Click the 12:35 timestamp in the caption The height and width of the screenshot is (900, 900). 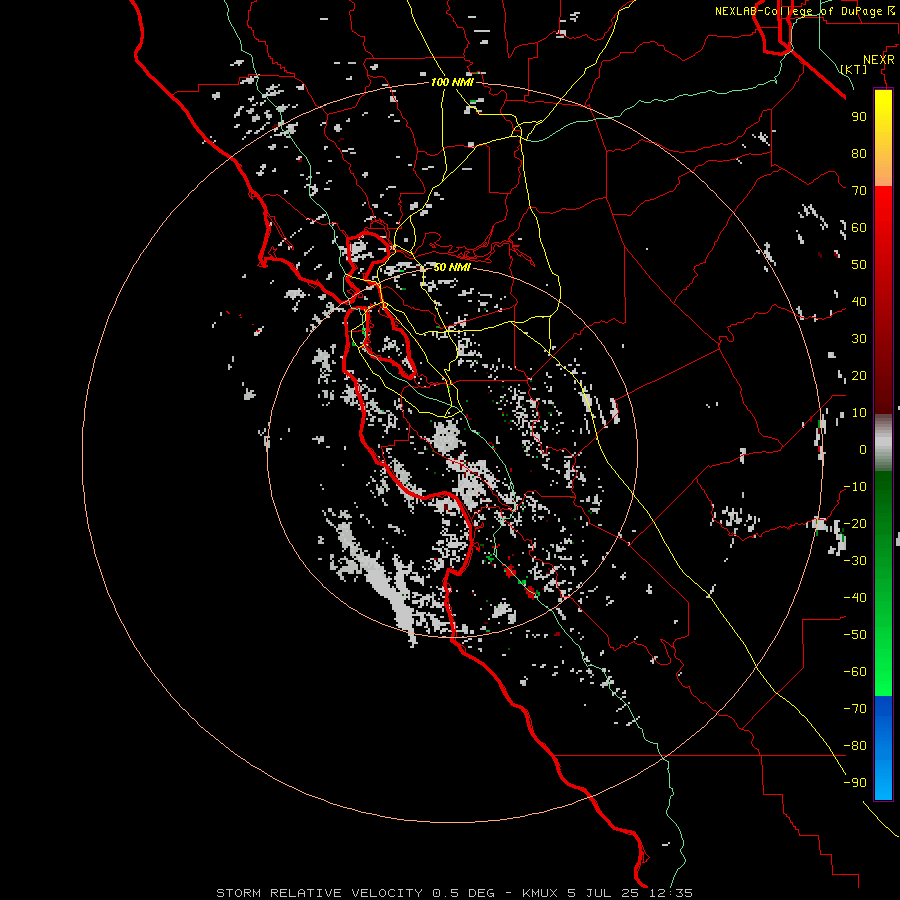point(671,893)
